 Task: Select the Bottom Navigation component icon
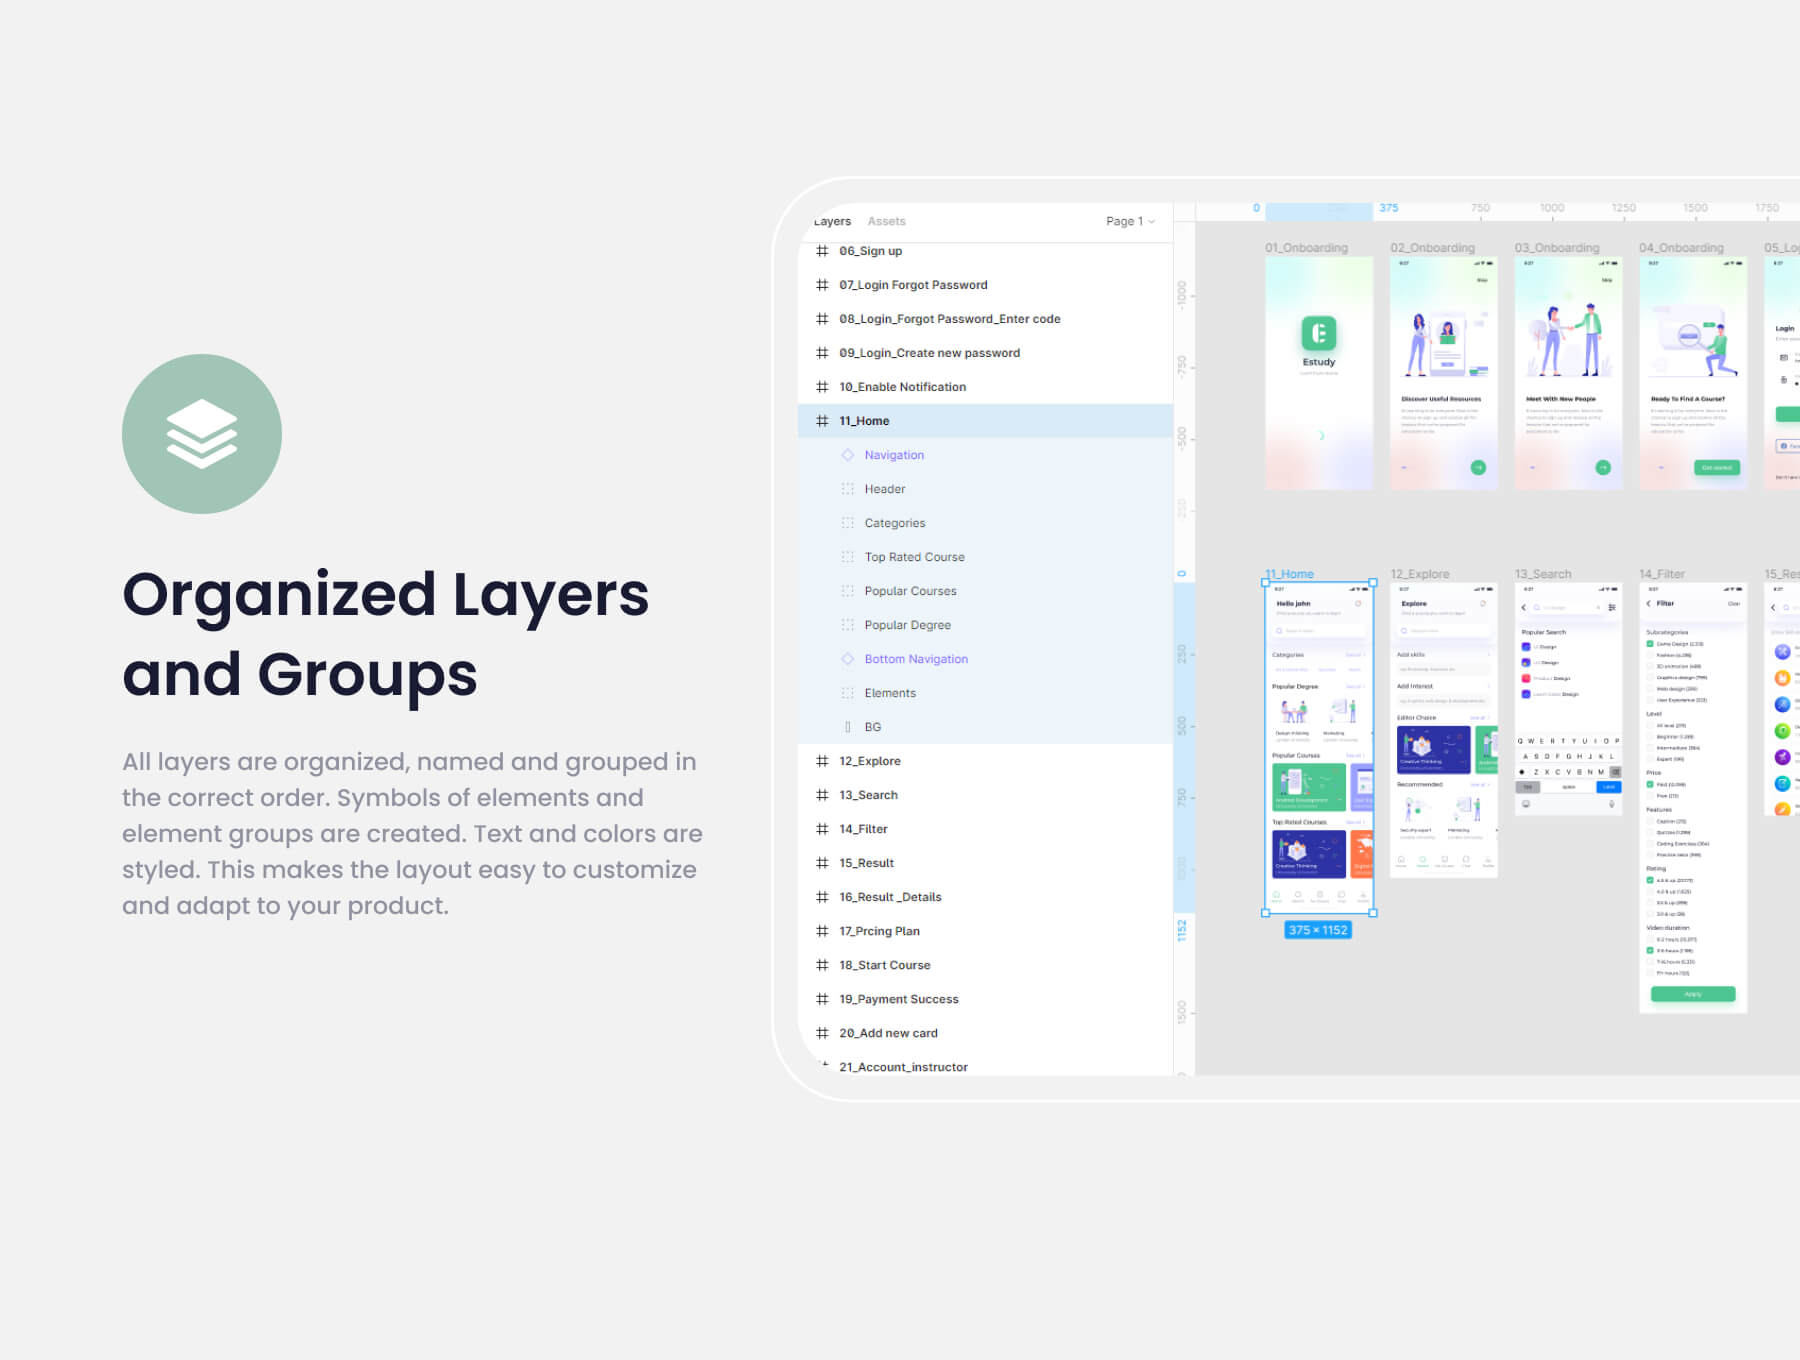[848, 659]
